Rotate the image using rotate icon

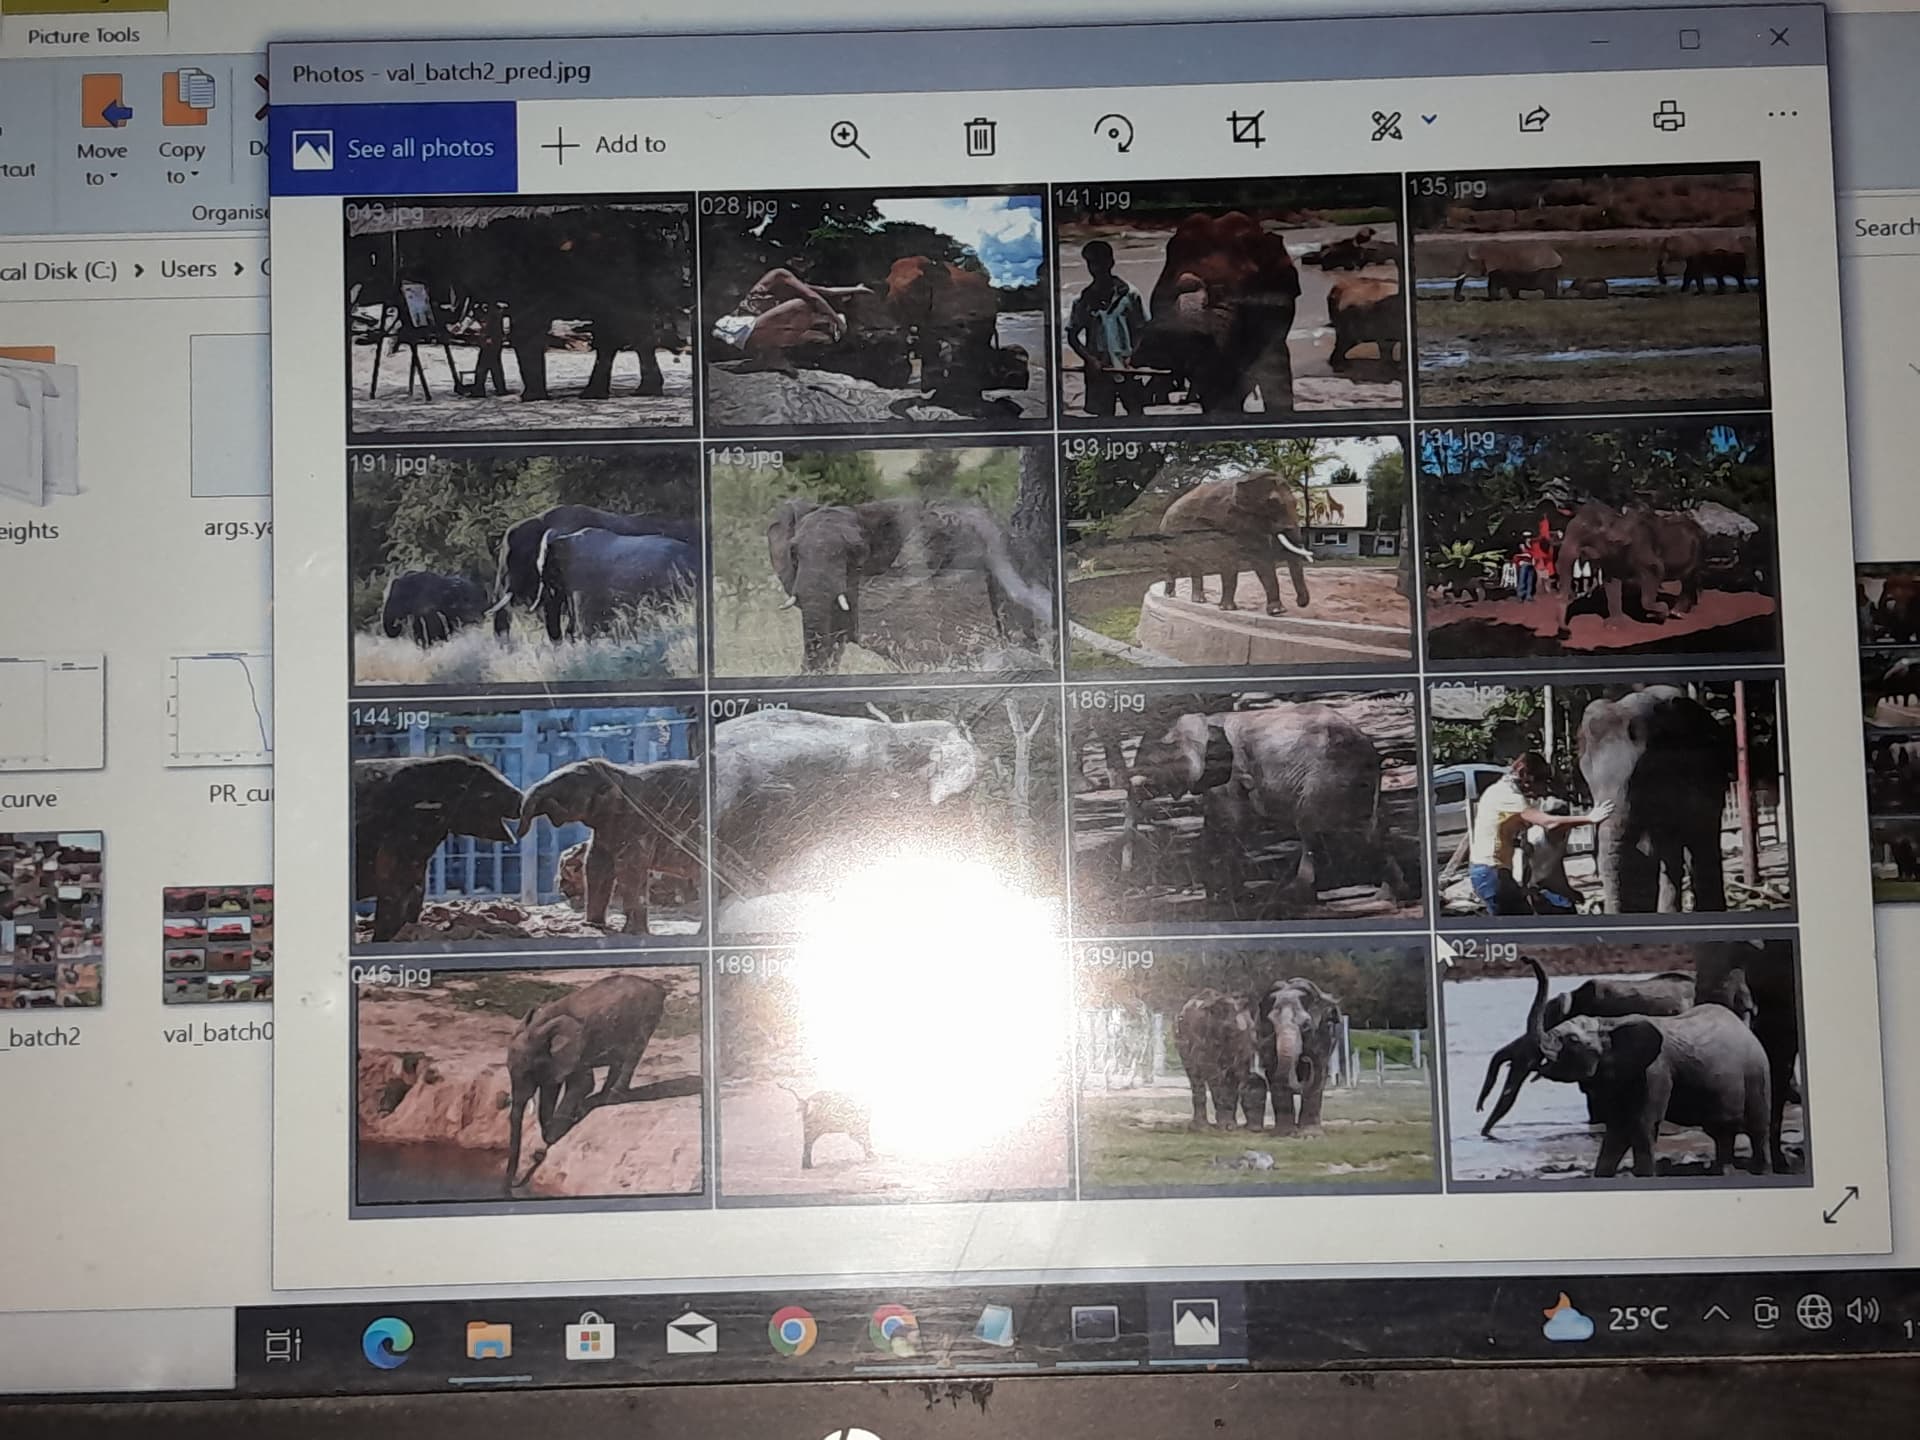tap(1113, 133)
